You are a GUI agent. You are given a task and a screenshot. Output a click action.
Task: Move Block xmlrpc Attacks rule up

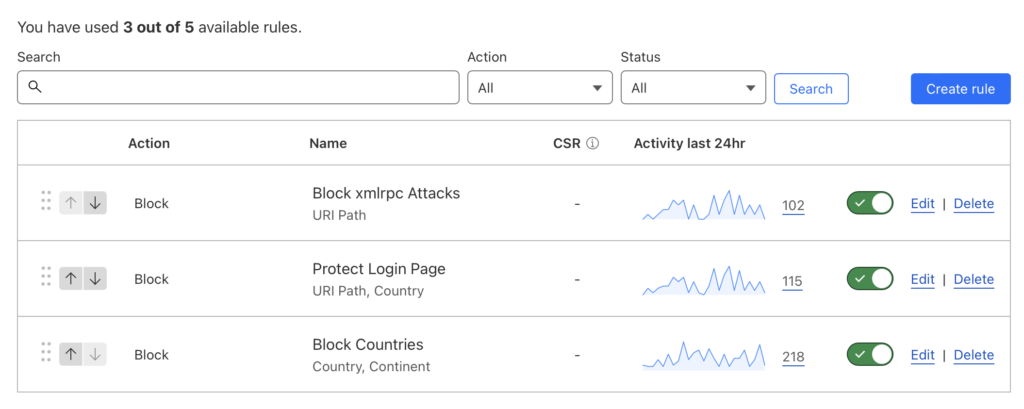71,203
